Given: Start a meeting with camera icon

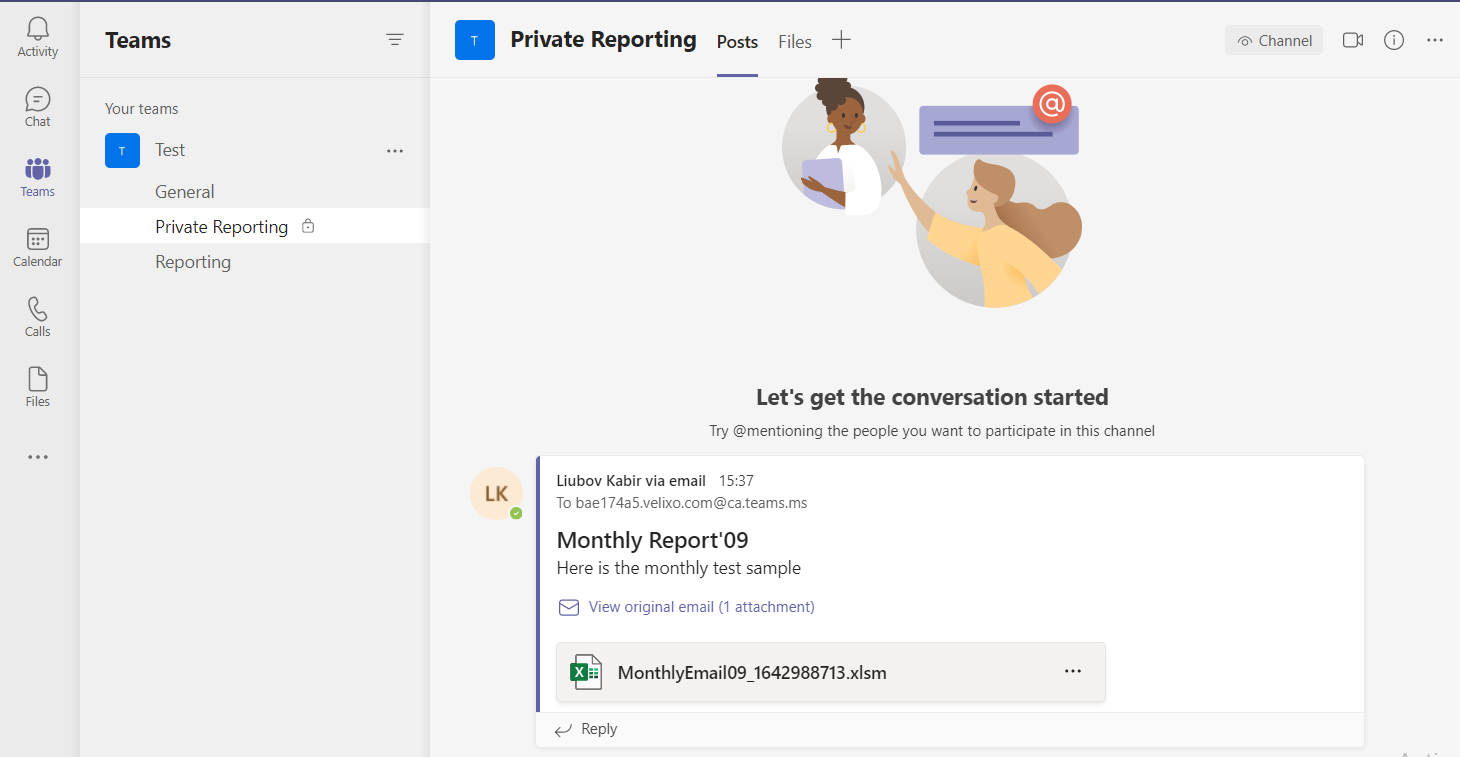Looking at the screenshot, I should coord(1353,40).
